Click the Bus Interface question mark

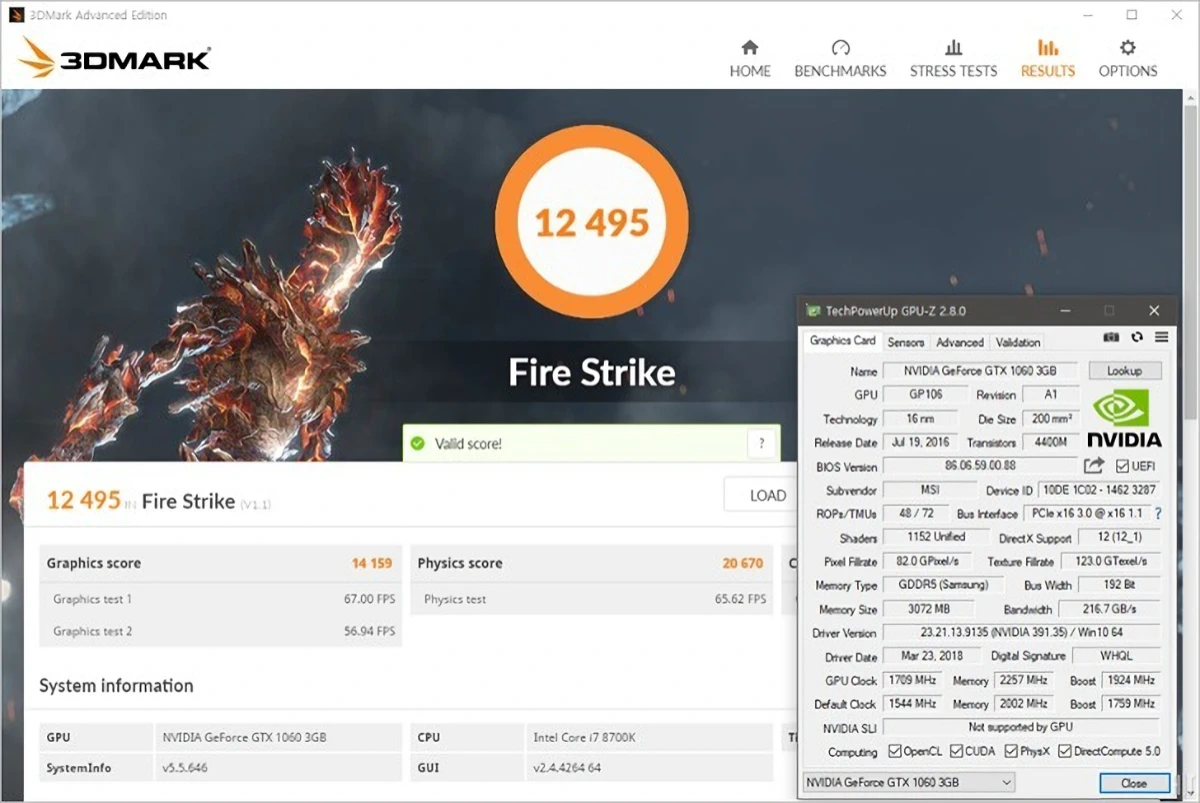click(x=1158, y=514)
